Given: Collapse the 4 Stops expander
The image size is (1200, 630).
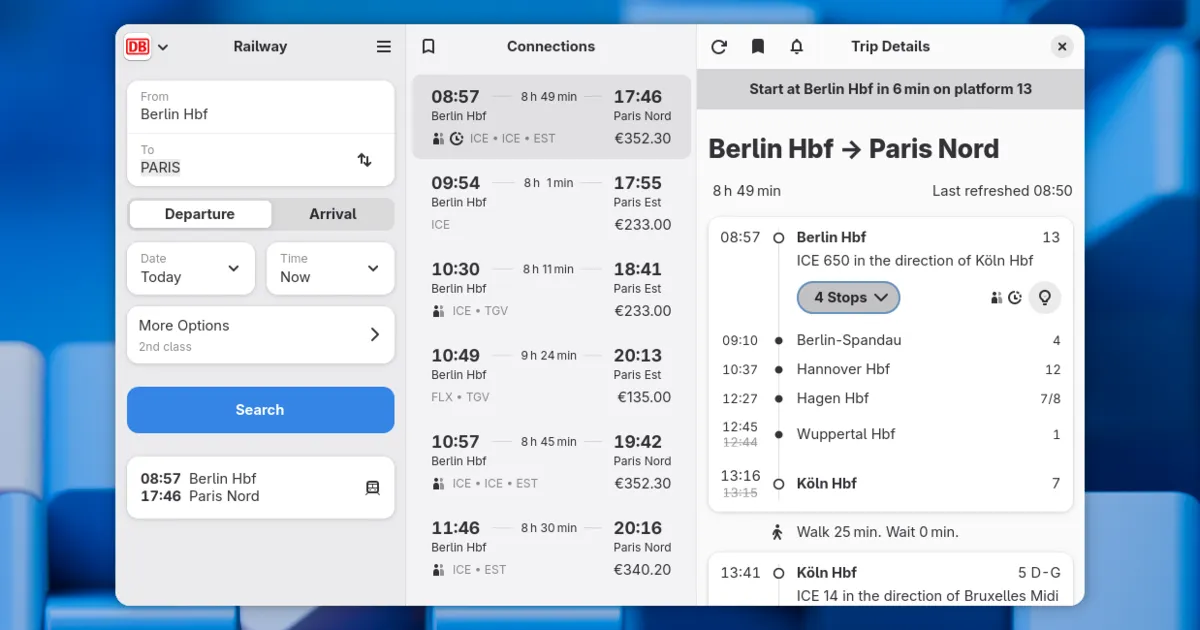Looking at the screenshot, I should coord(849,297).
